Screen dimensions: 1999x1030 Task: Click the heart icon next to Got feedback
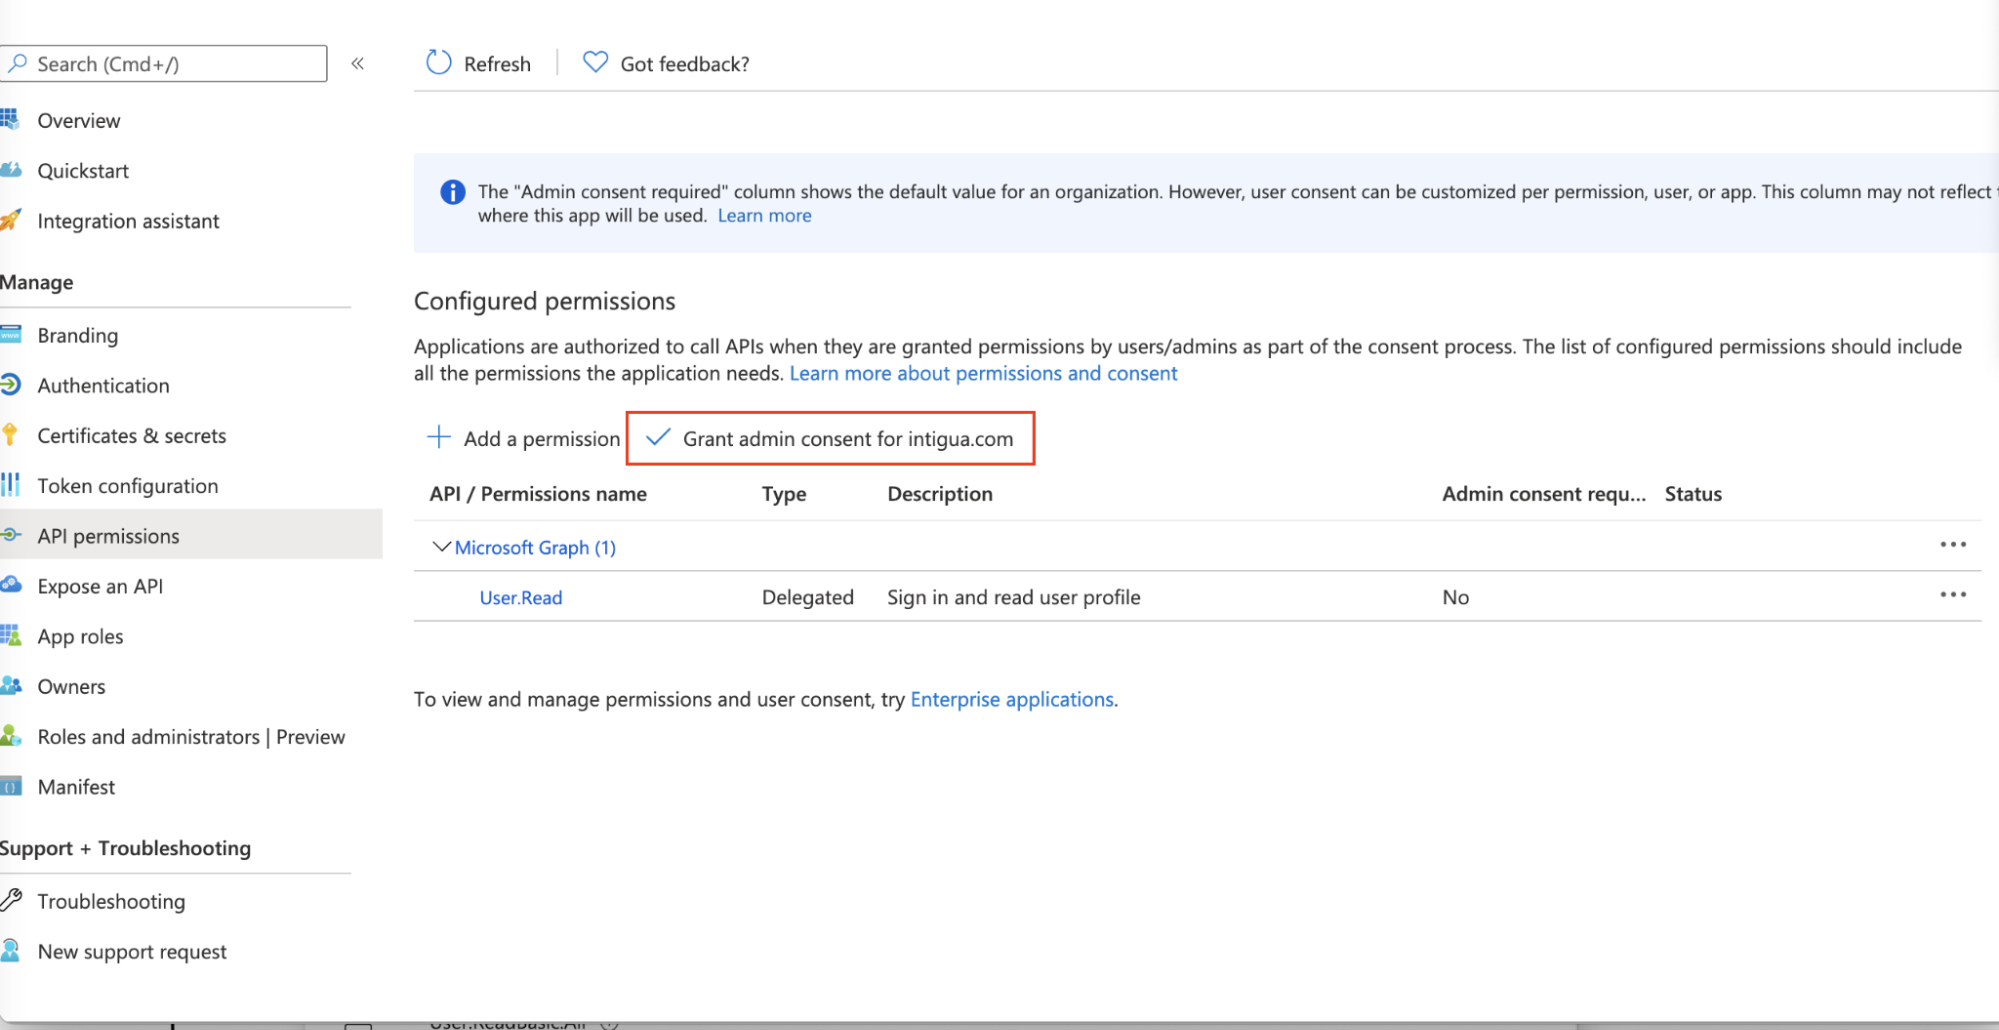pos(594,61)
